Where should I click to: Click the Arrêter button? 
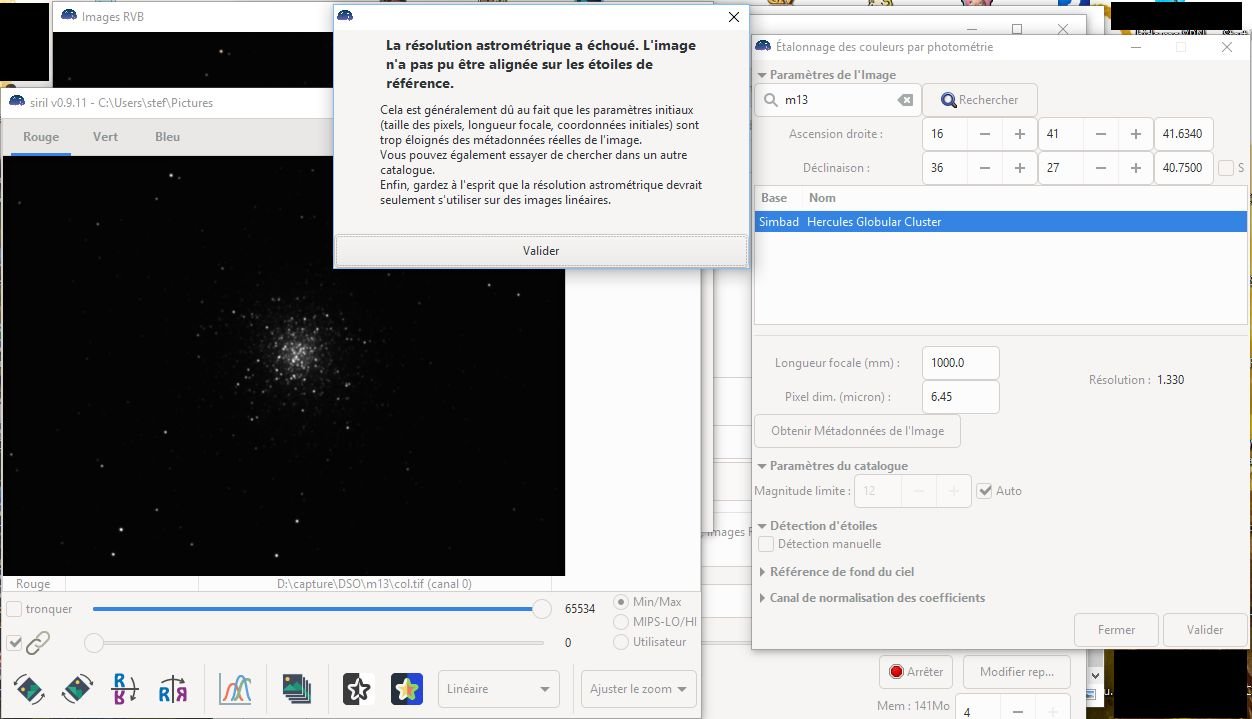click(x=916, y=672)
